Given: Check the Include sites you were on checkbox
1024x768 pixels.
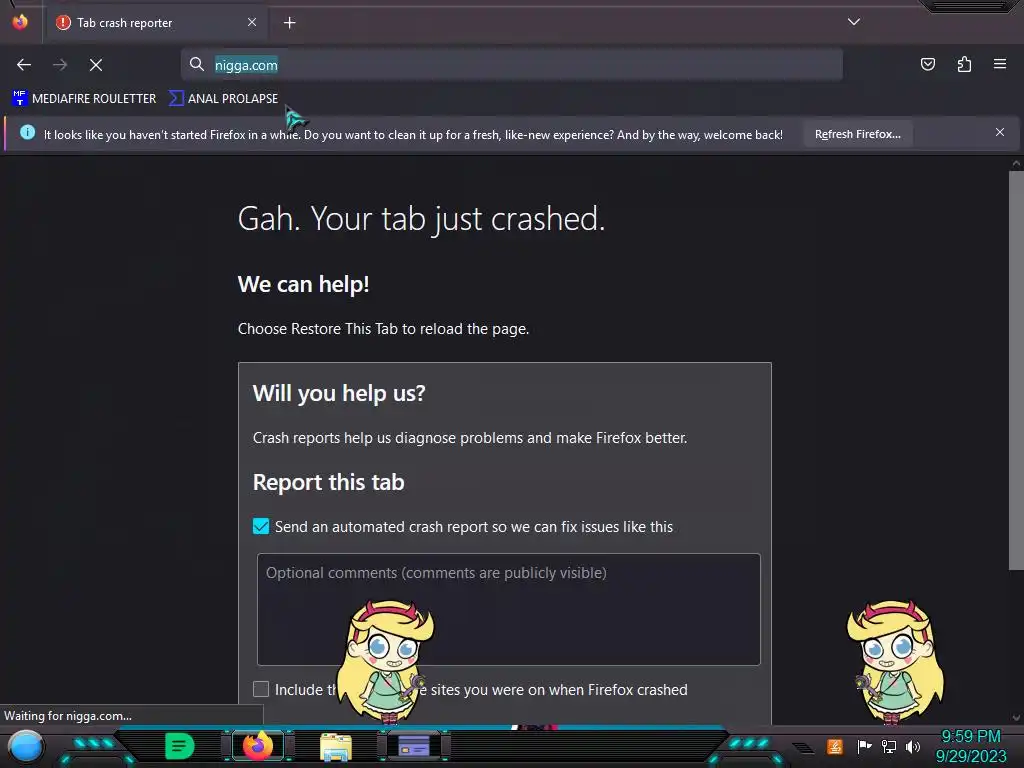Looking at the screenshot, I should pyautogui.click(x=261, y=689).
